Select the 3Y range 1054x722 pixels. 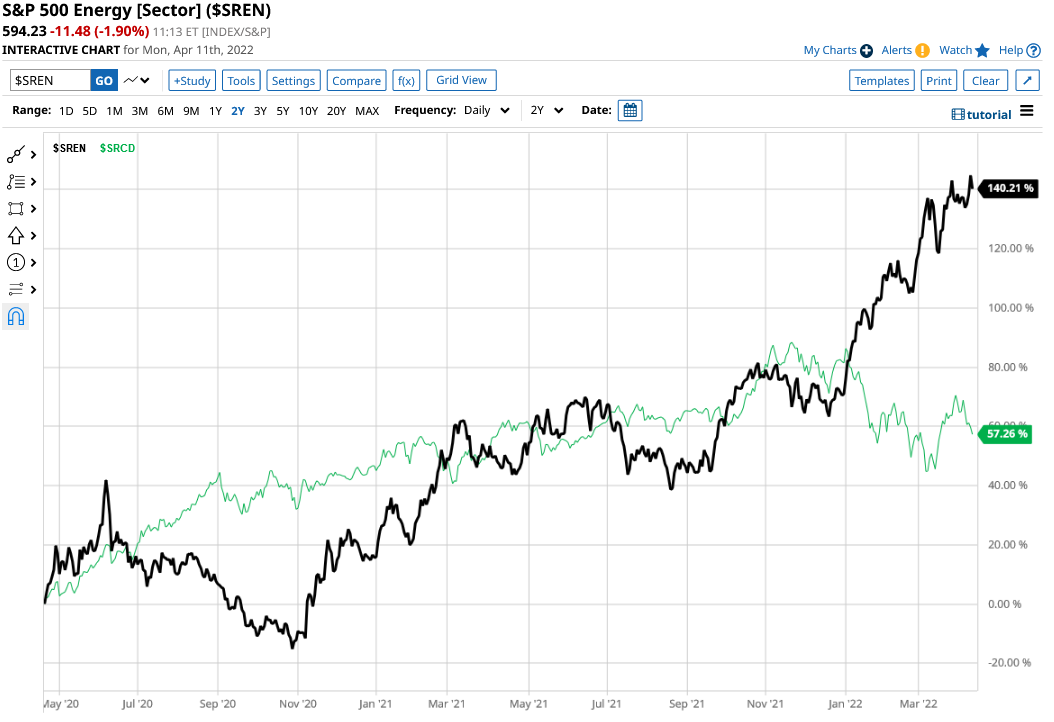pos(260,111)
